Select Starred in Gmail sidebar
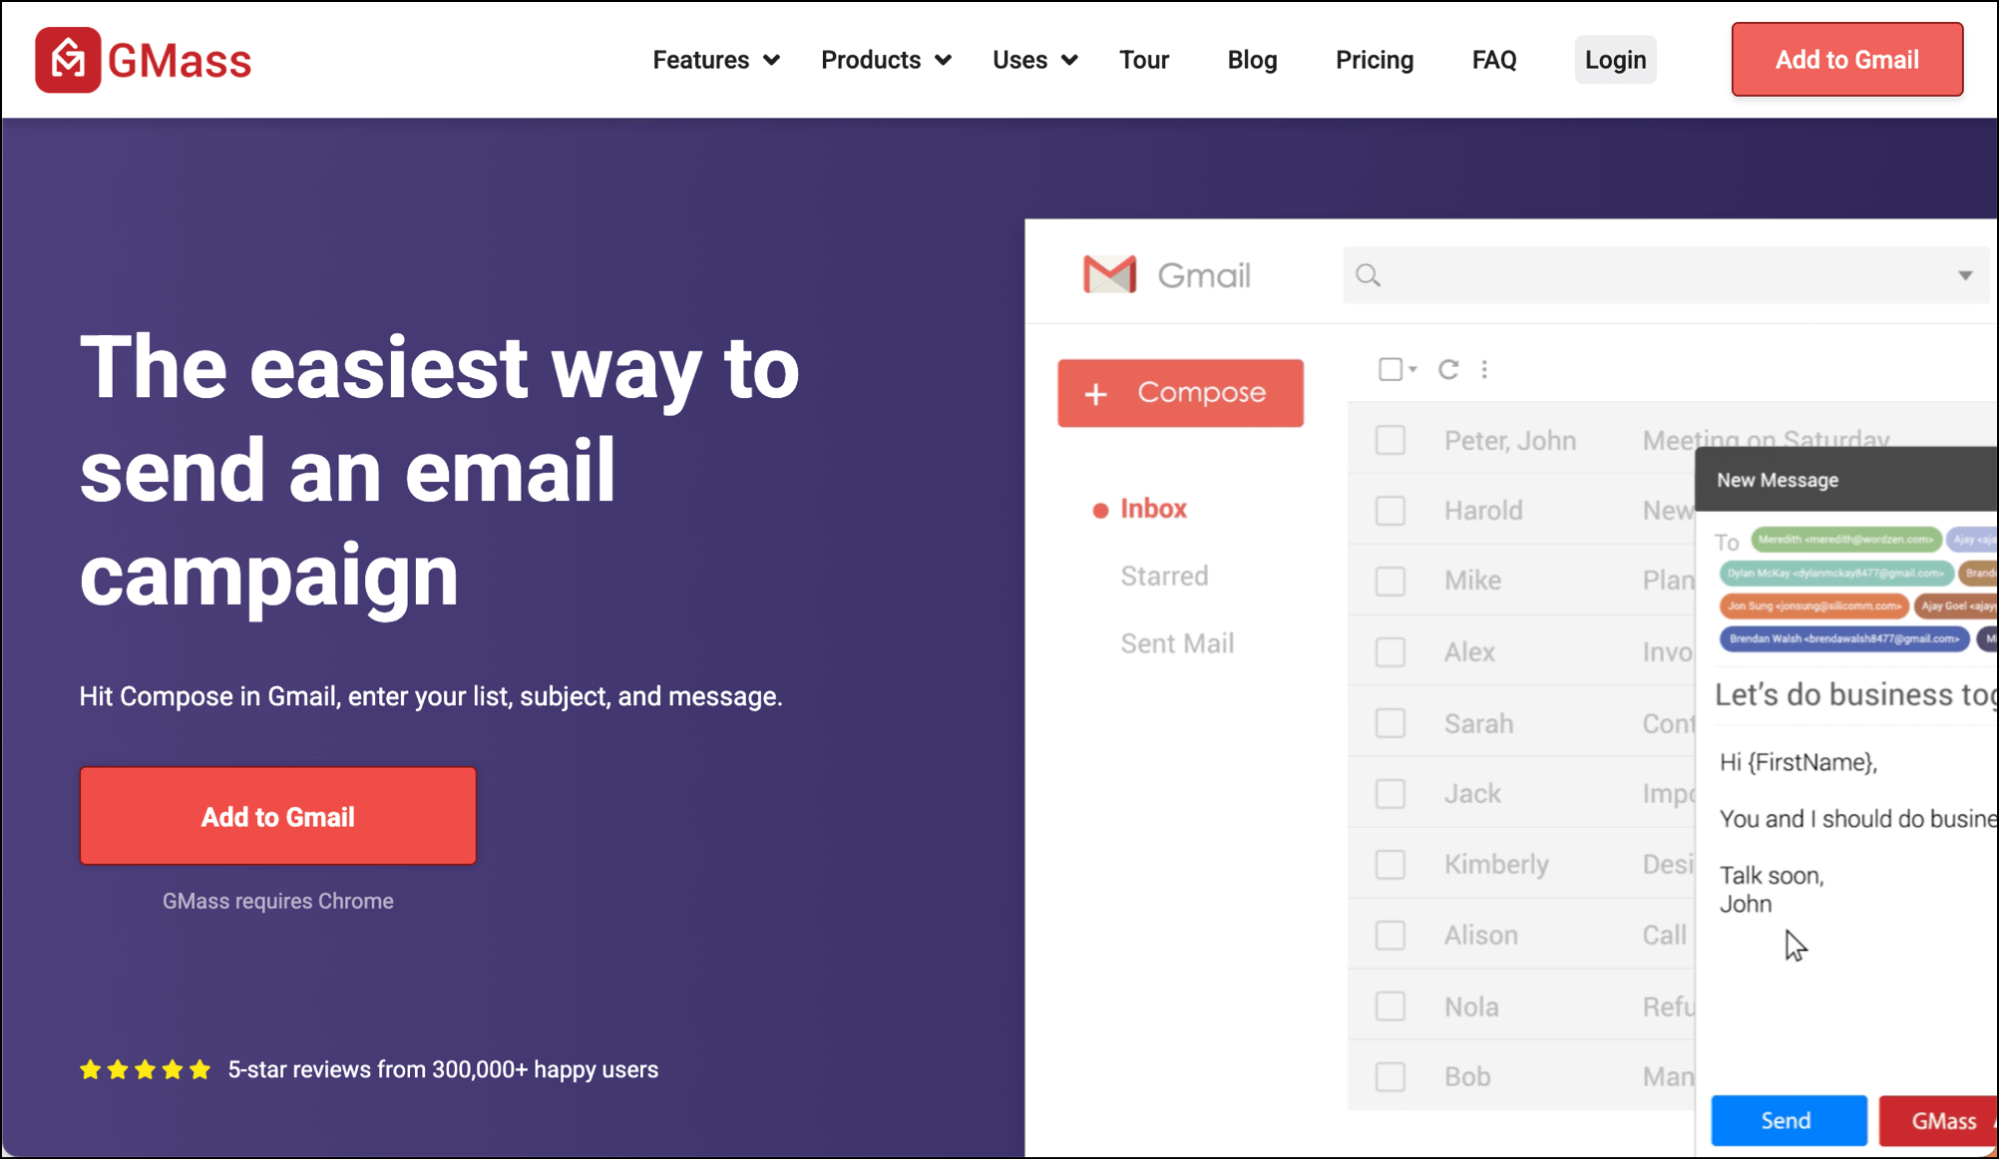Viewport: 1999px width, 1160px height. (x=1164, y=576)
